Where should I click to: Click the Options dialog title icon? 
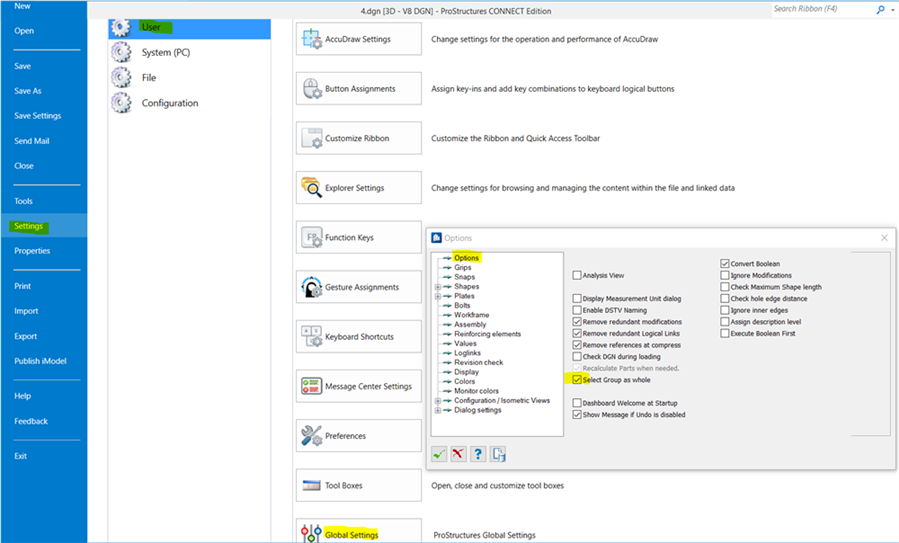pos(436,238)
